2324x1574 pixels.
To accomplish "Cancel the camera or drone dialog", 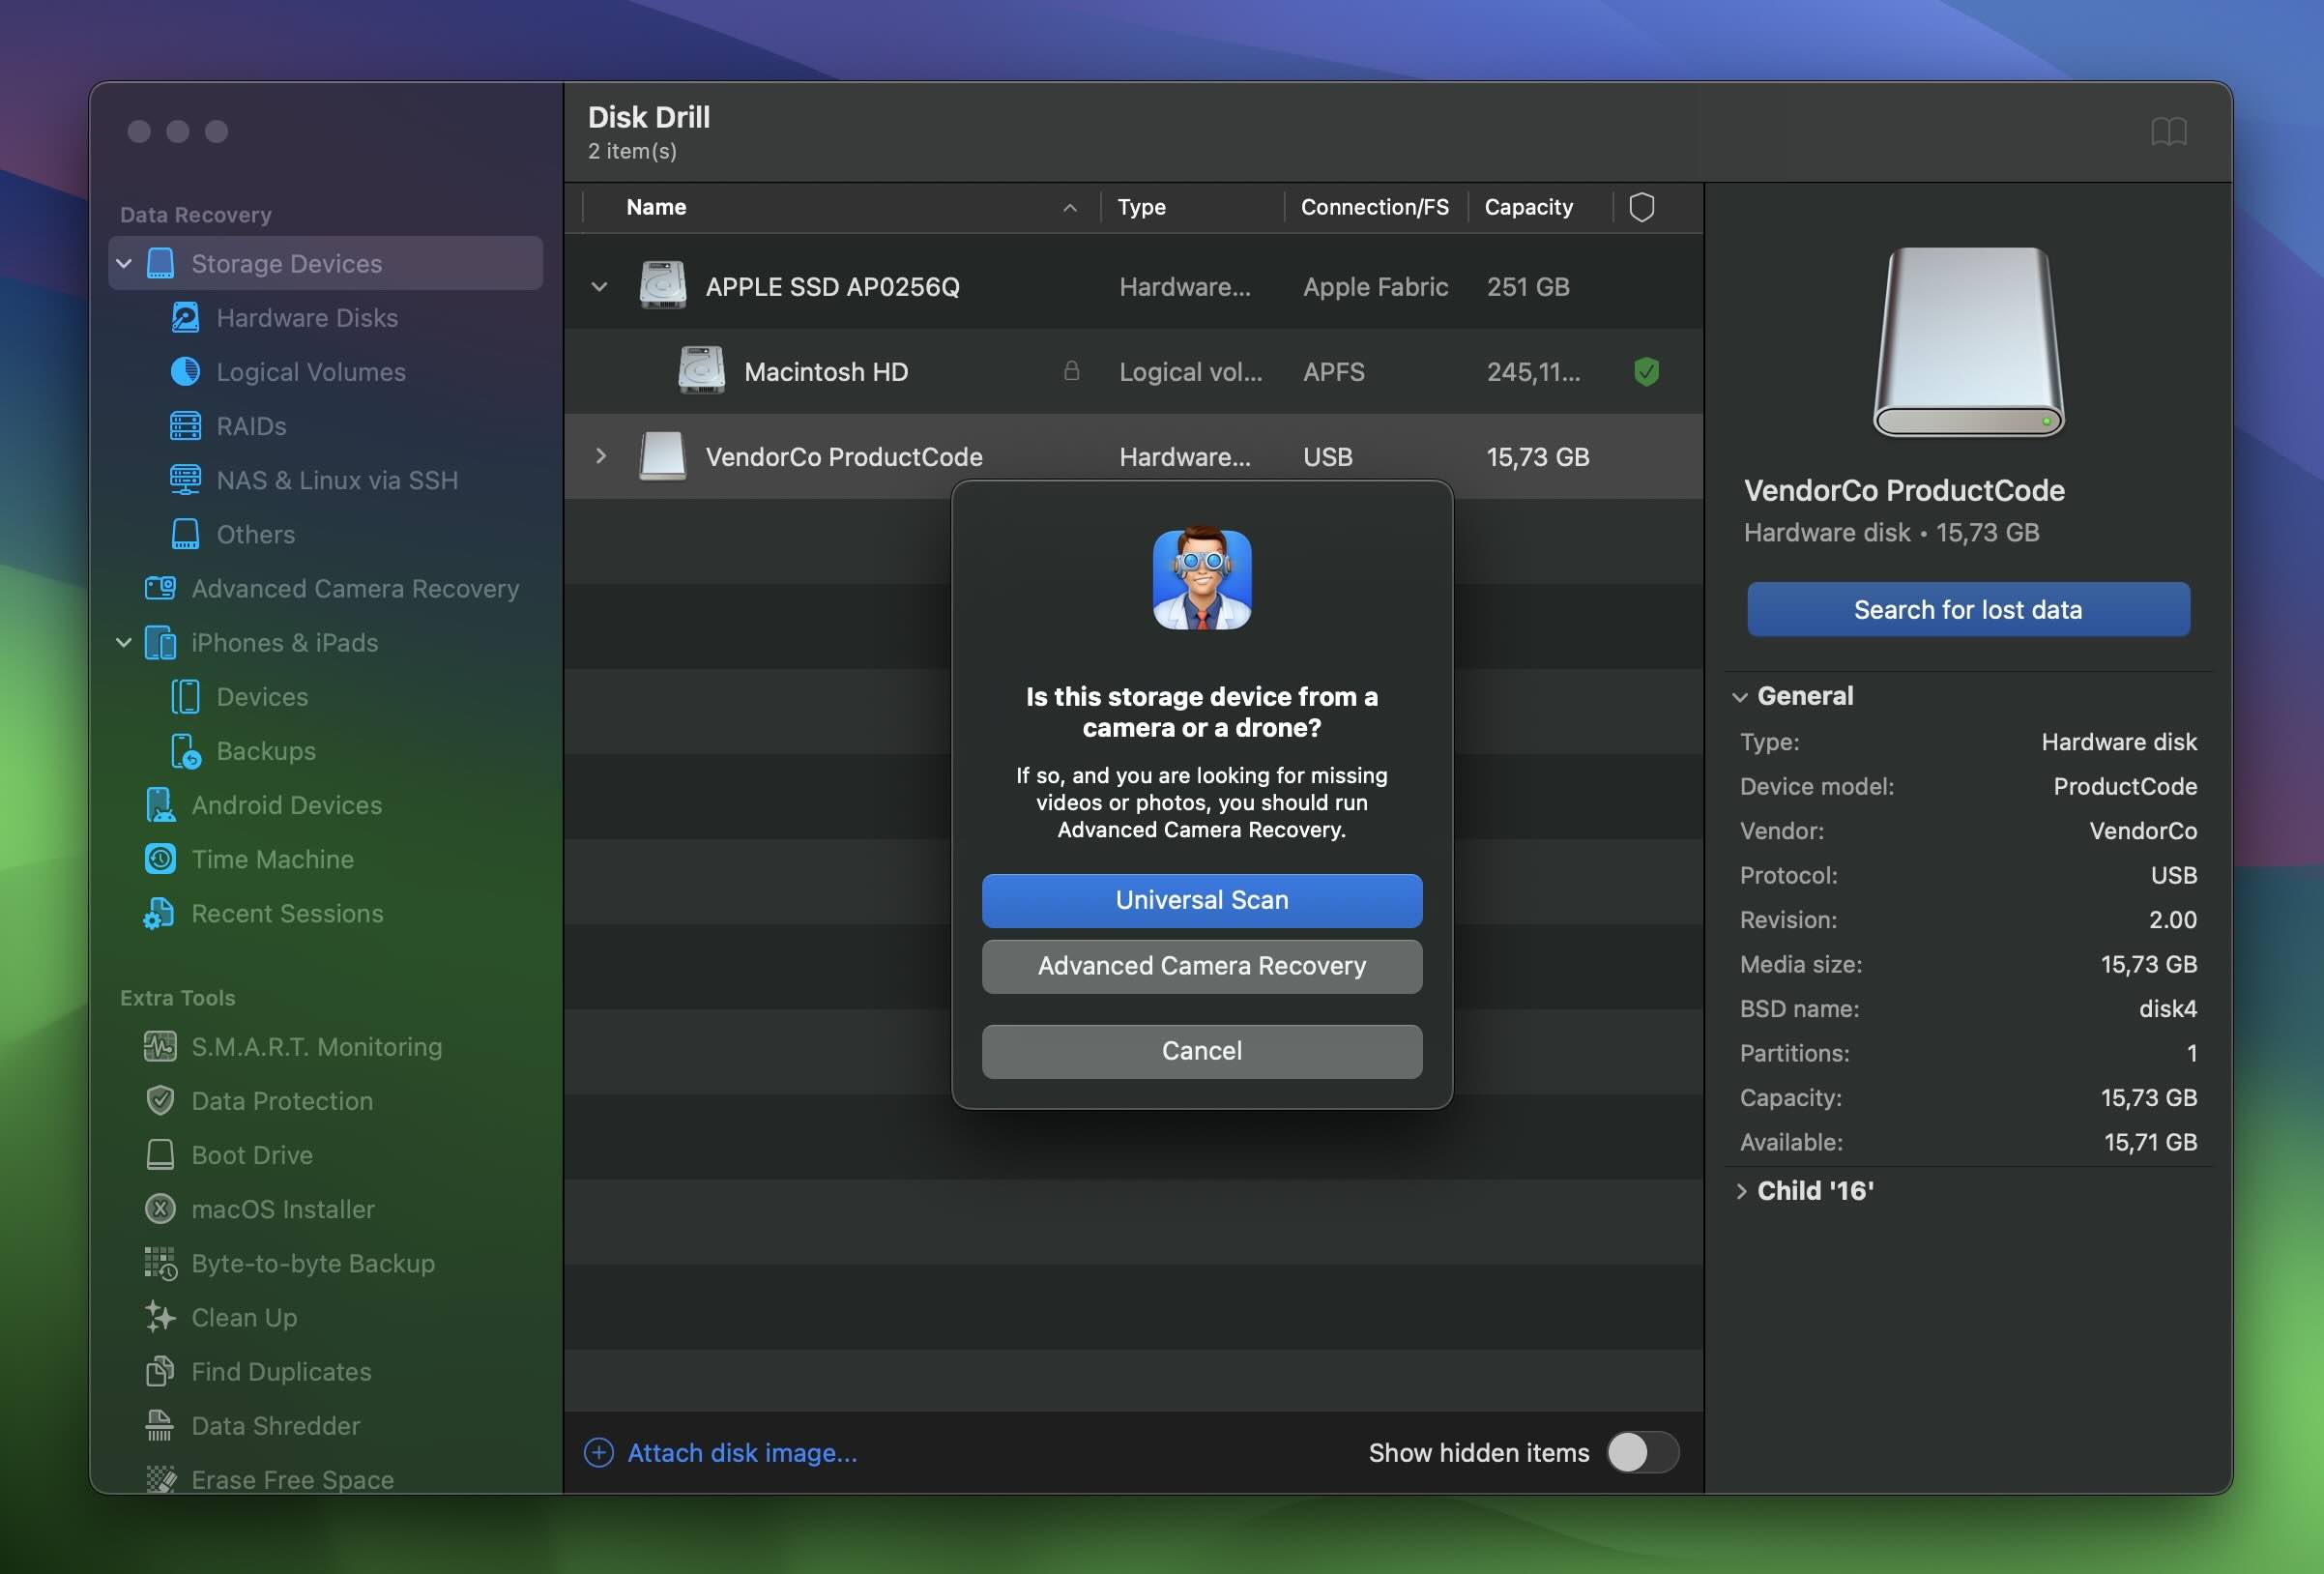I will (1202, 1051).
